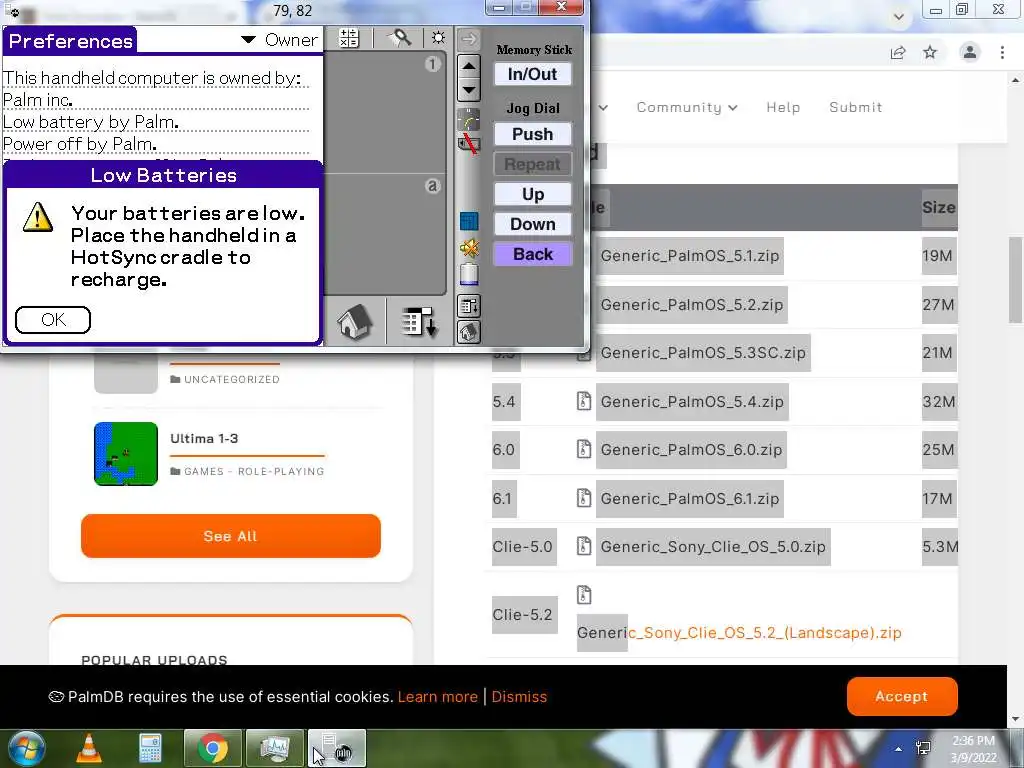Image resolution: width=1024 pixels, height=768 pixels.
Task: Click the blue grid square icon in sidebar
Action: (469, 221)
